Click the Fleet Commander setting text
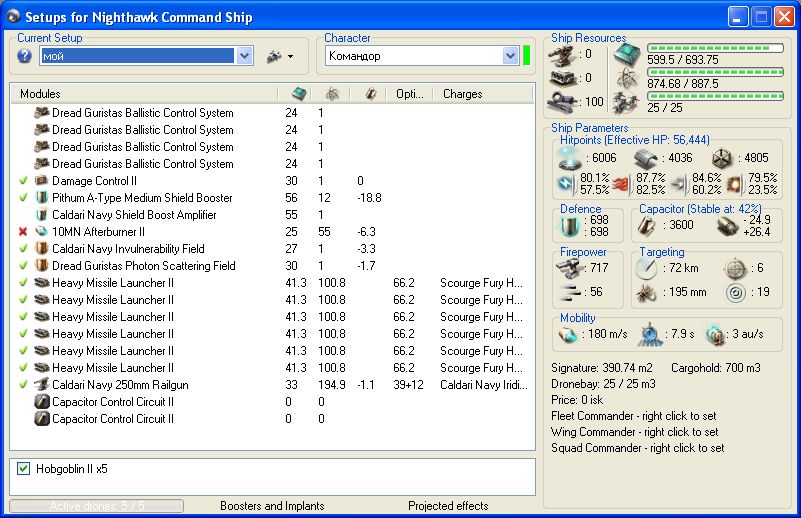The image size is (801, 518). pos(634,416)
